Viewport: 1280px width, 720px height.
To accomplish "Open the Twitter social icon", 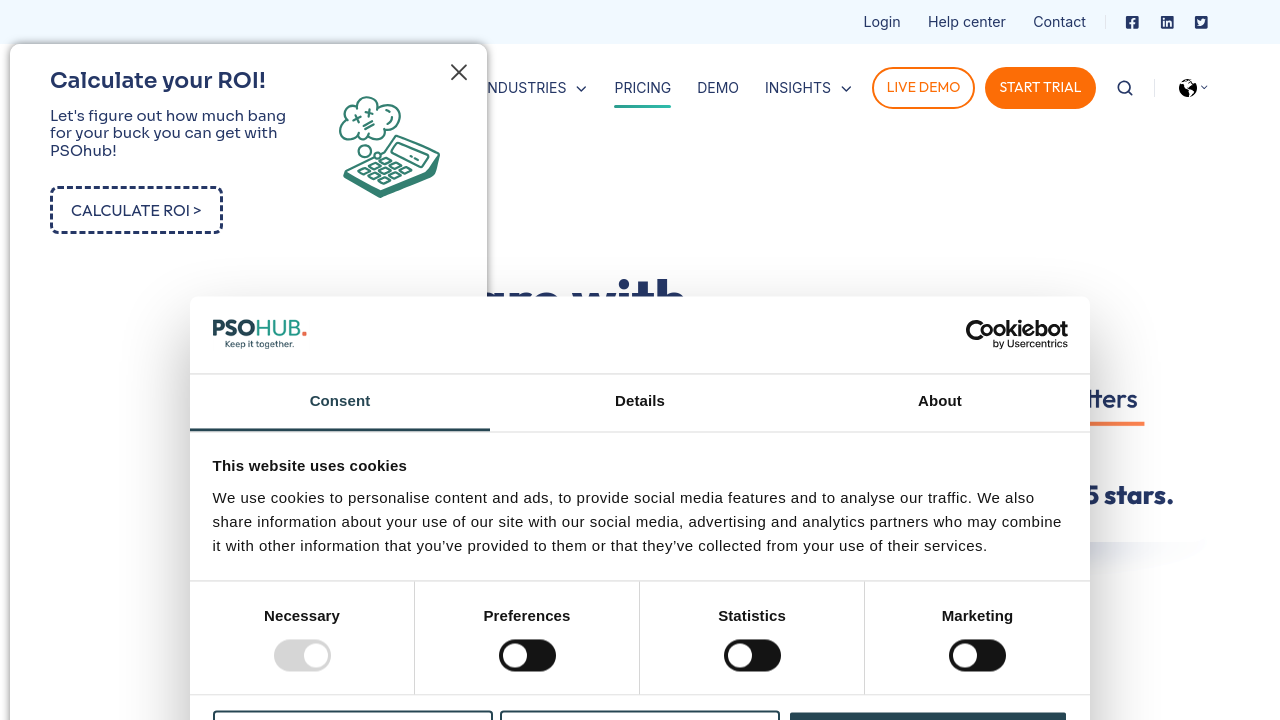I will [1201, 22].
